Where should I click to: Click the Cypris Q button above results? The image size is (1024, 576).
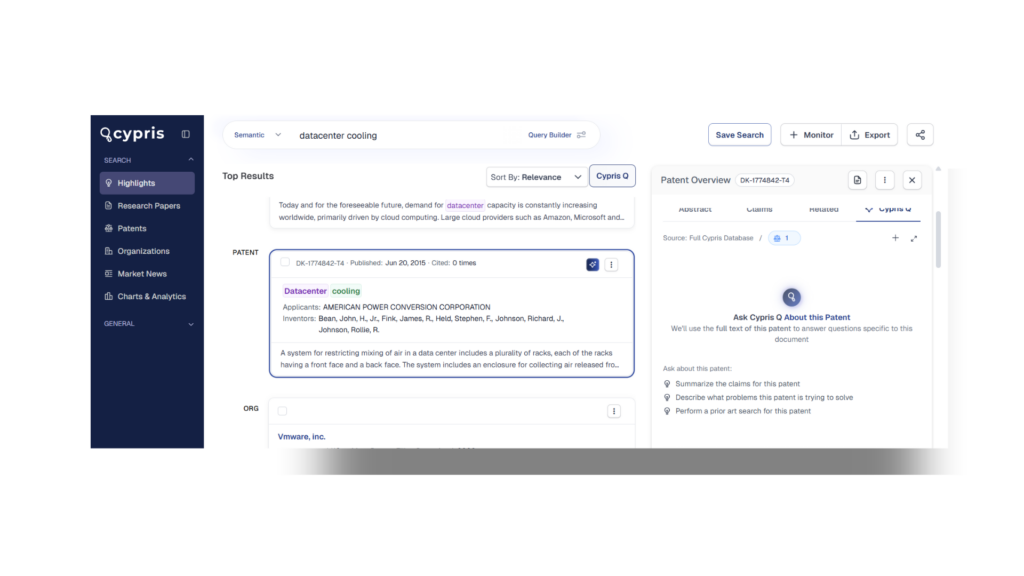(612, 176)
